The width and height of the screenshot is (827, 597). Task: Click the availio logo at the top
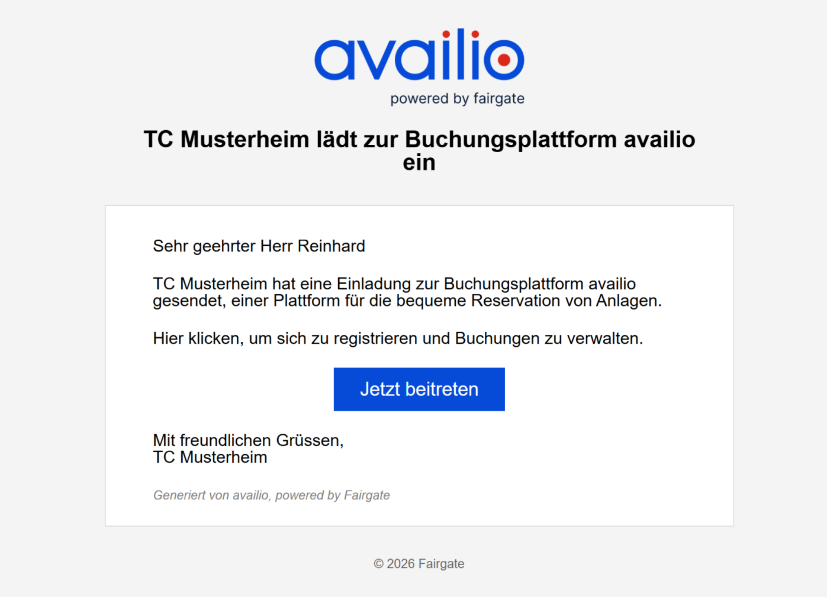(x=418, y=60)
